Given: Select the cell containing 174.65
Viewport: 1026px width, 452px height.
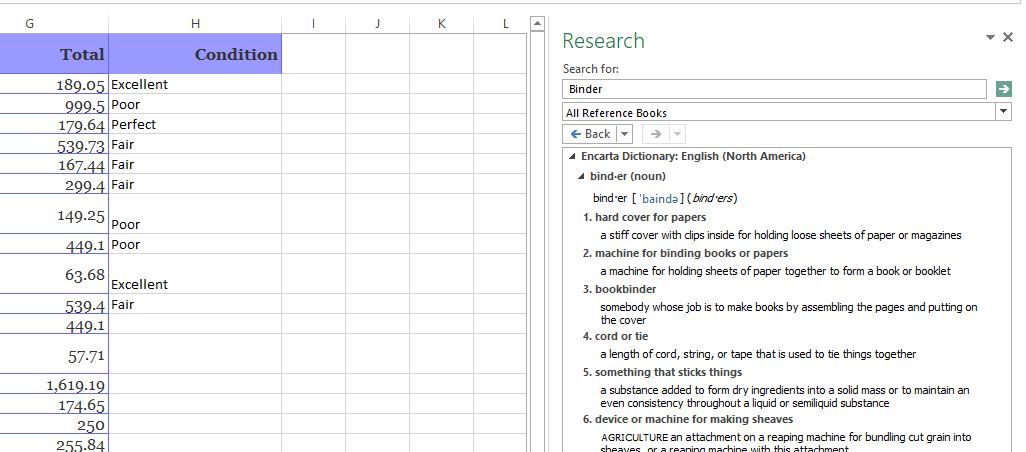Looking at the screenshot, I should tap(54, 404).
